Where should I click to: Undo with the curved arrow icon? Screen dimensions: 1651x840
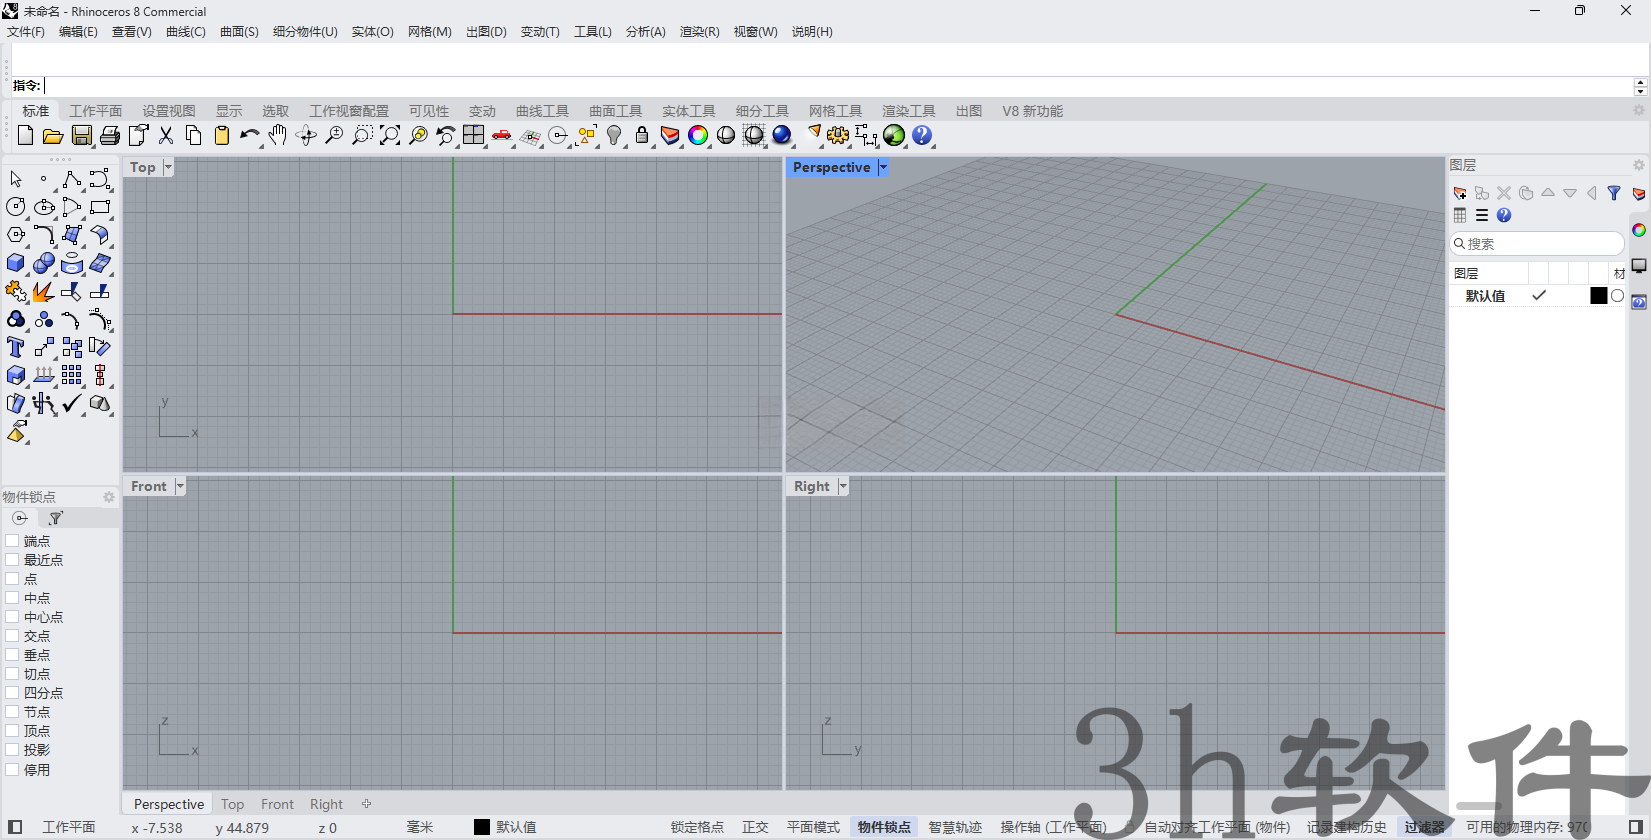tap(250, 135)
